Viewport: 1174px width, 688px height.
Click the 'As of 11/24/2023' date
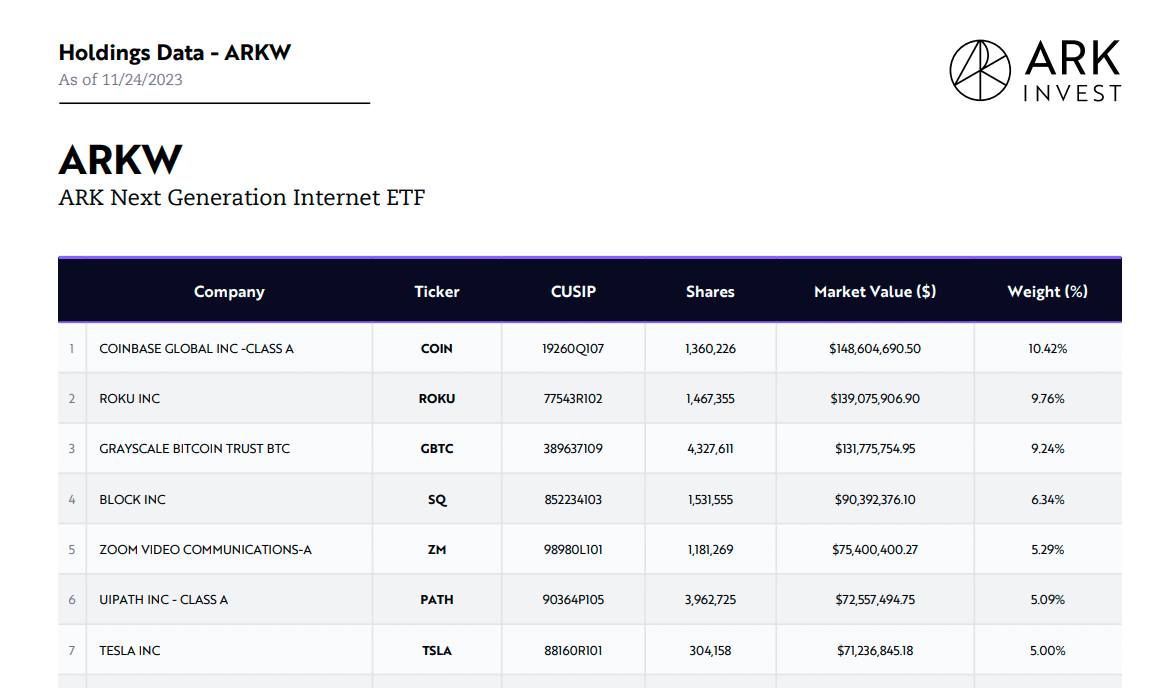tap(121, 79)
